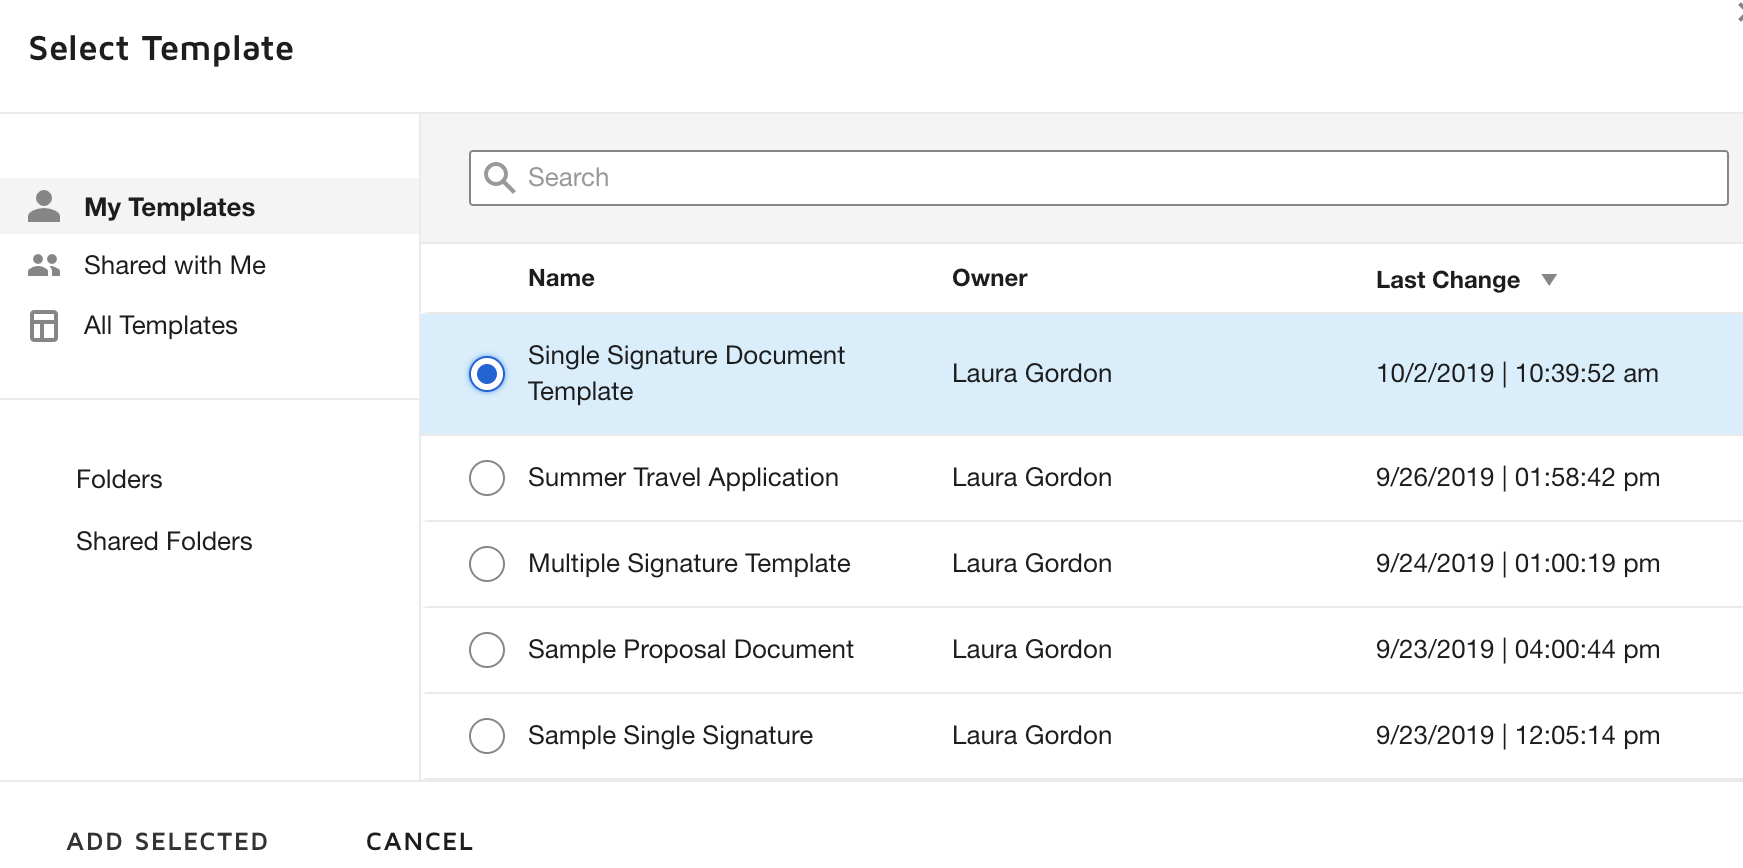Screen dimensions: 1743x868
Task: Click into the Search templates field
Action: tap(1098, 178)
